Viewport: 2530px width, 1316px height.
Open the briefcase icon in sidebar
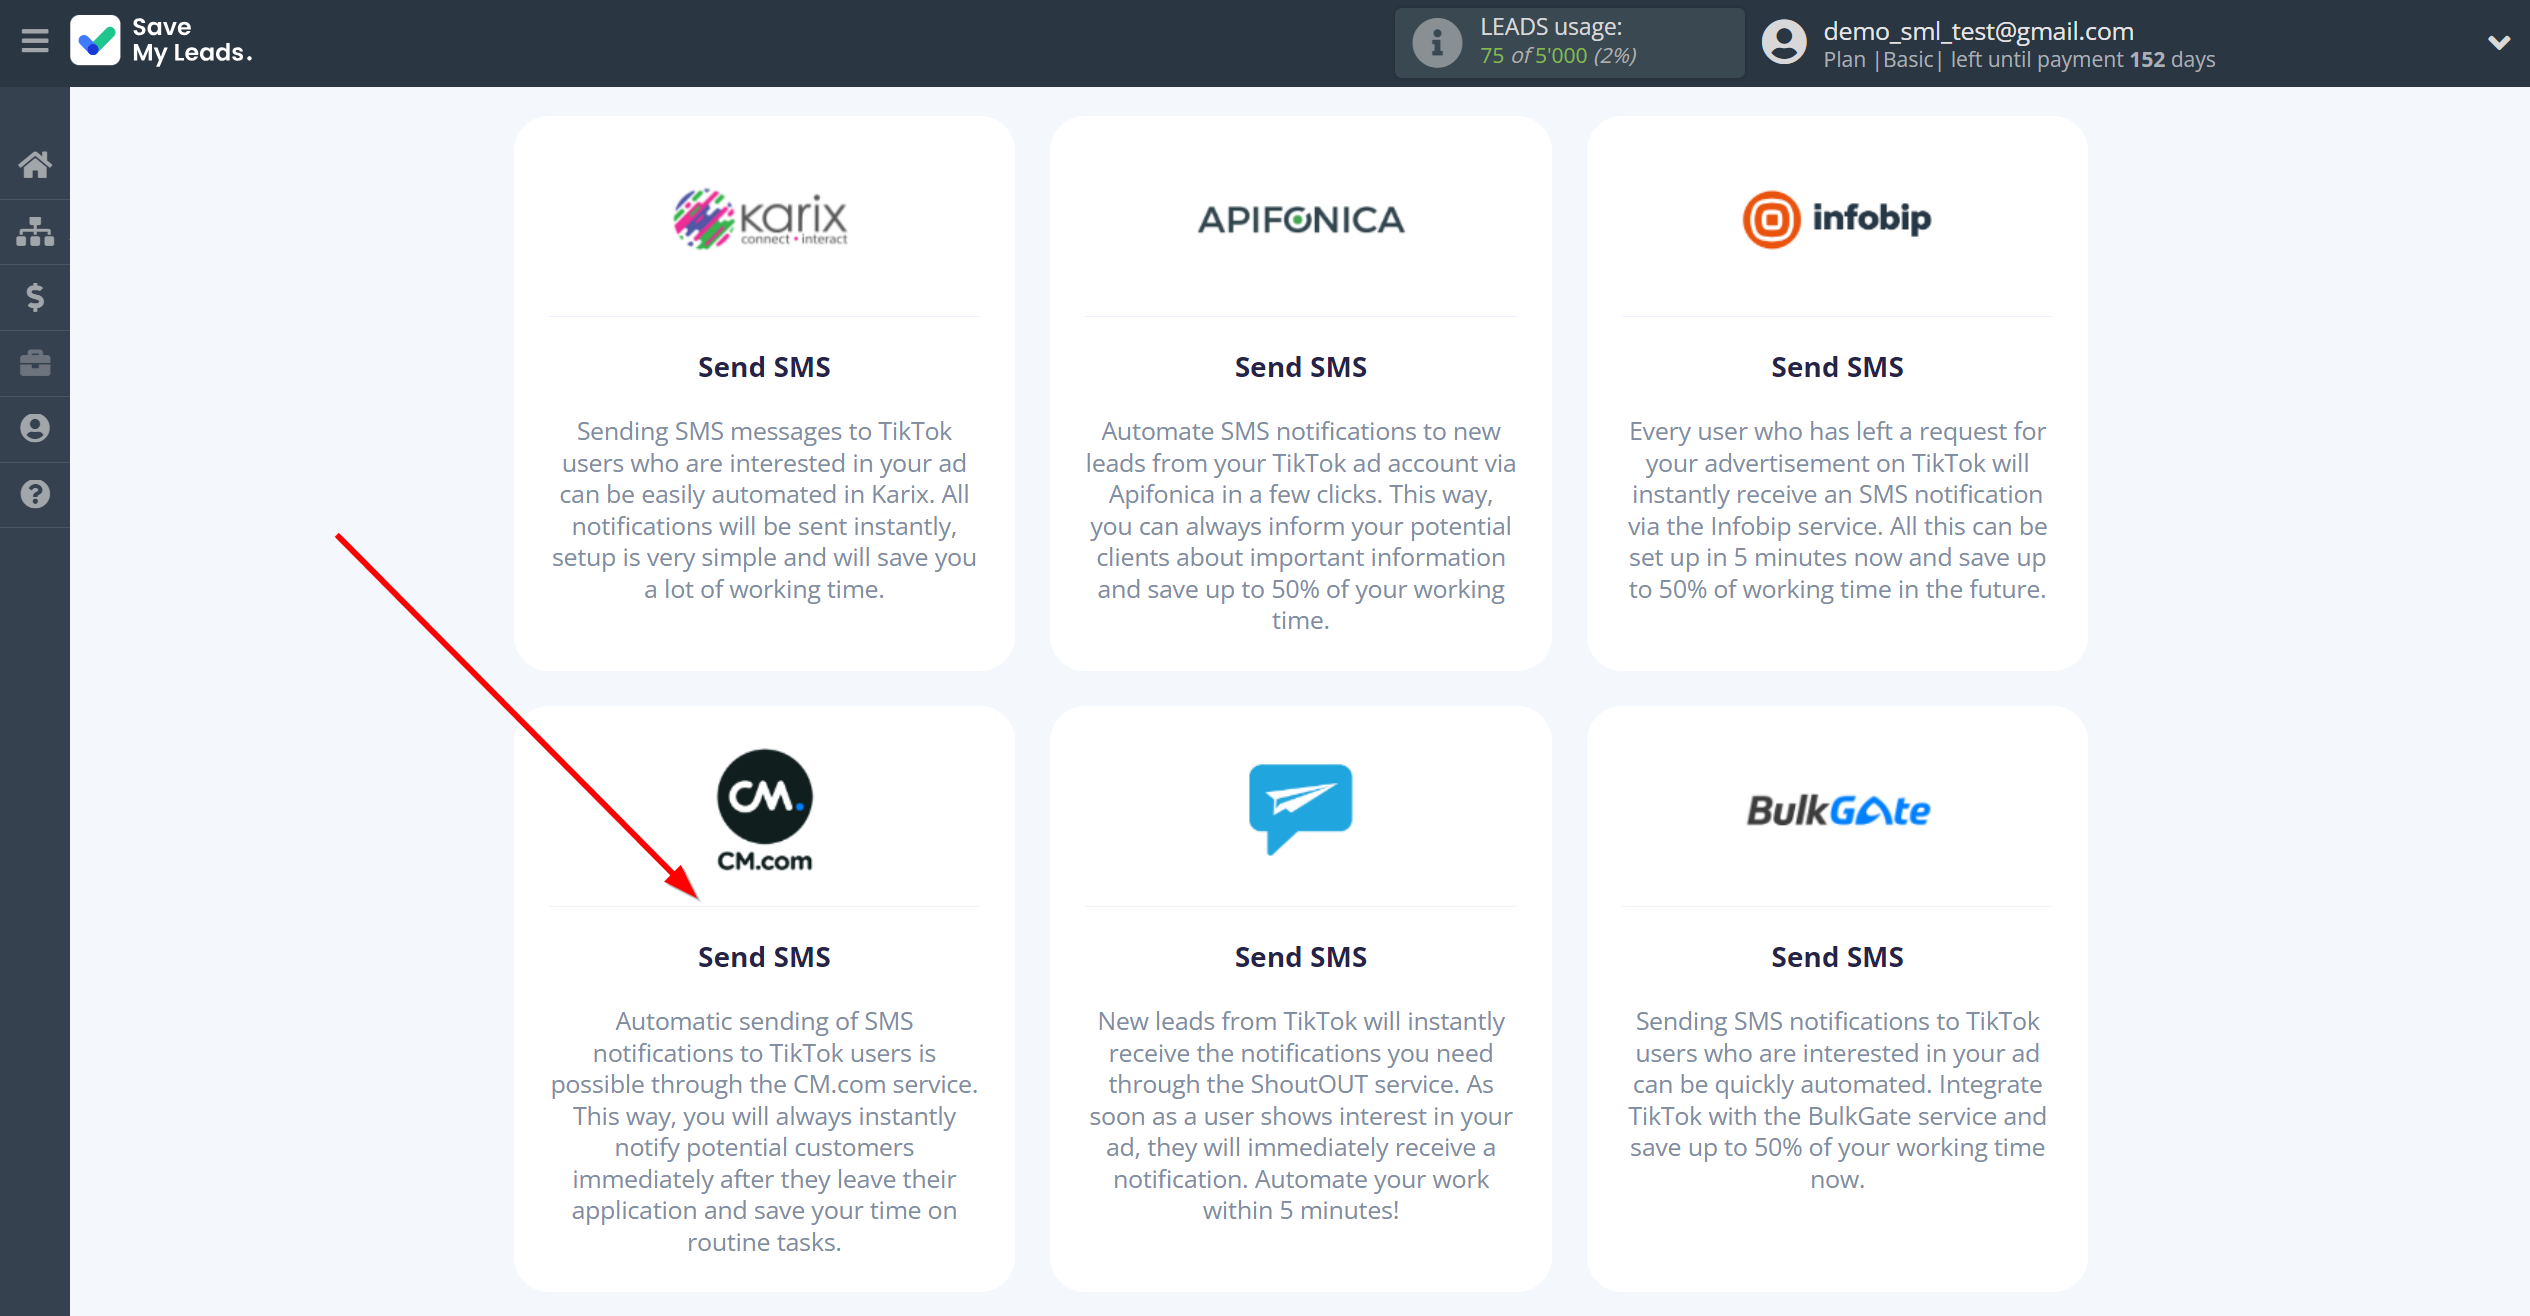click(x=35, y=363)
